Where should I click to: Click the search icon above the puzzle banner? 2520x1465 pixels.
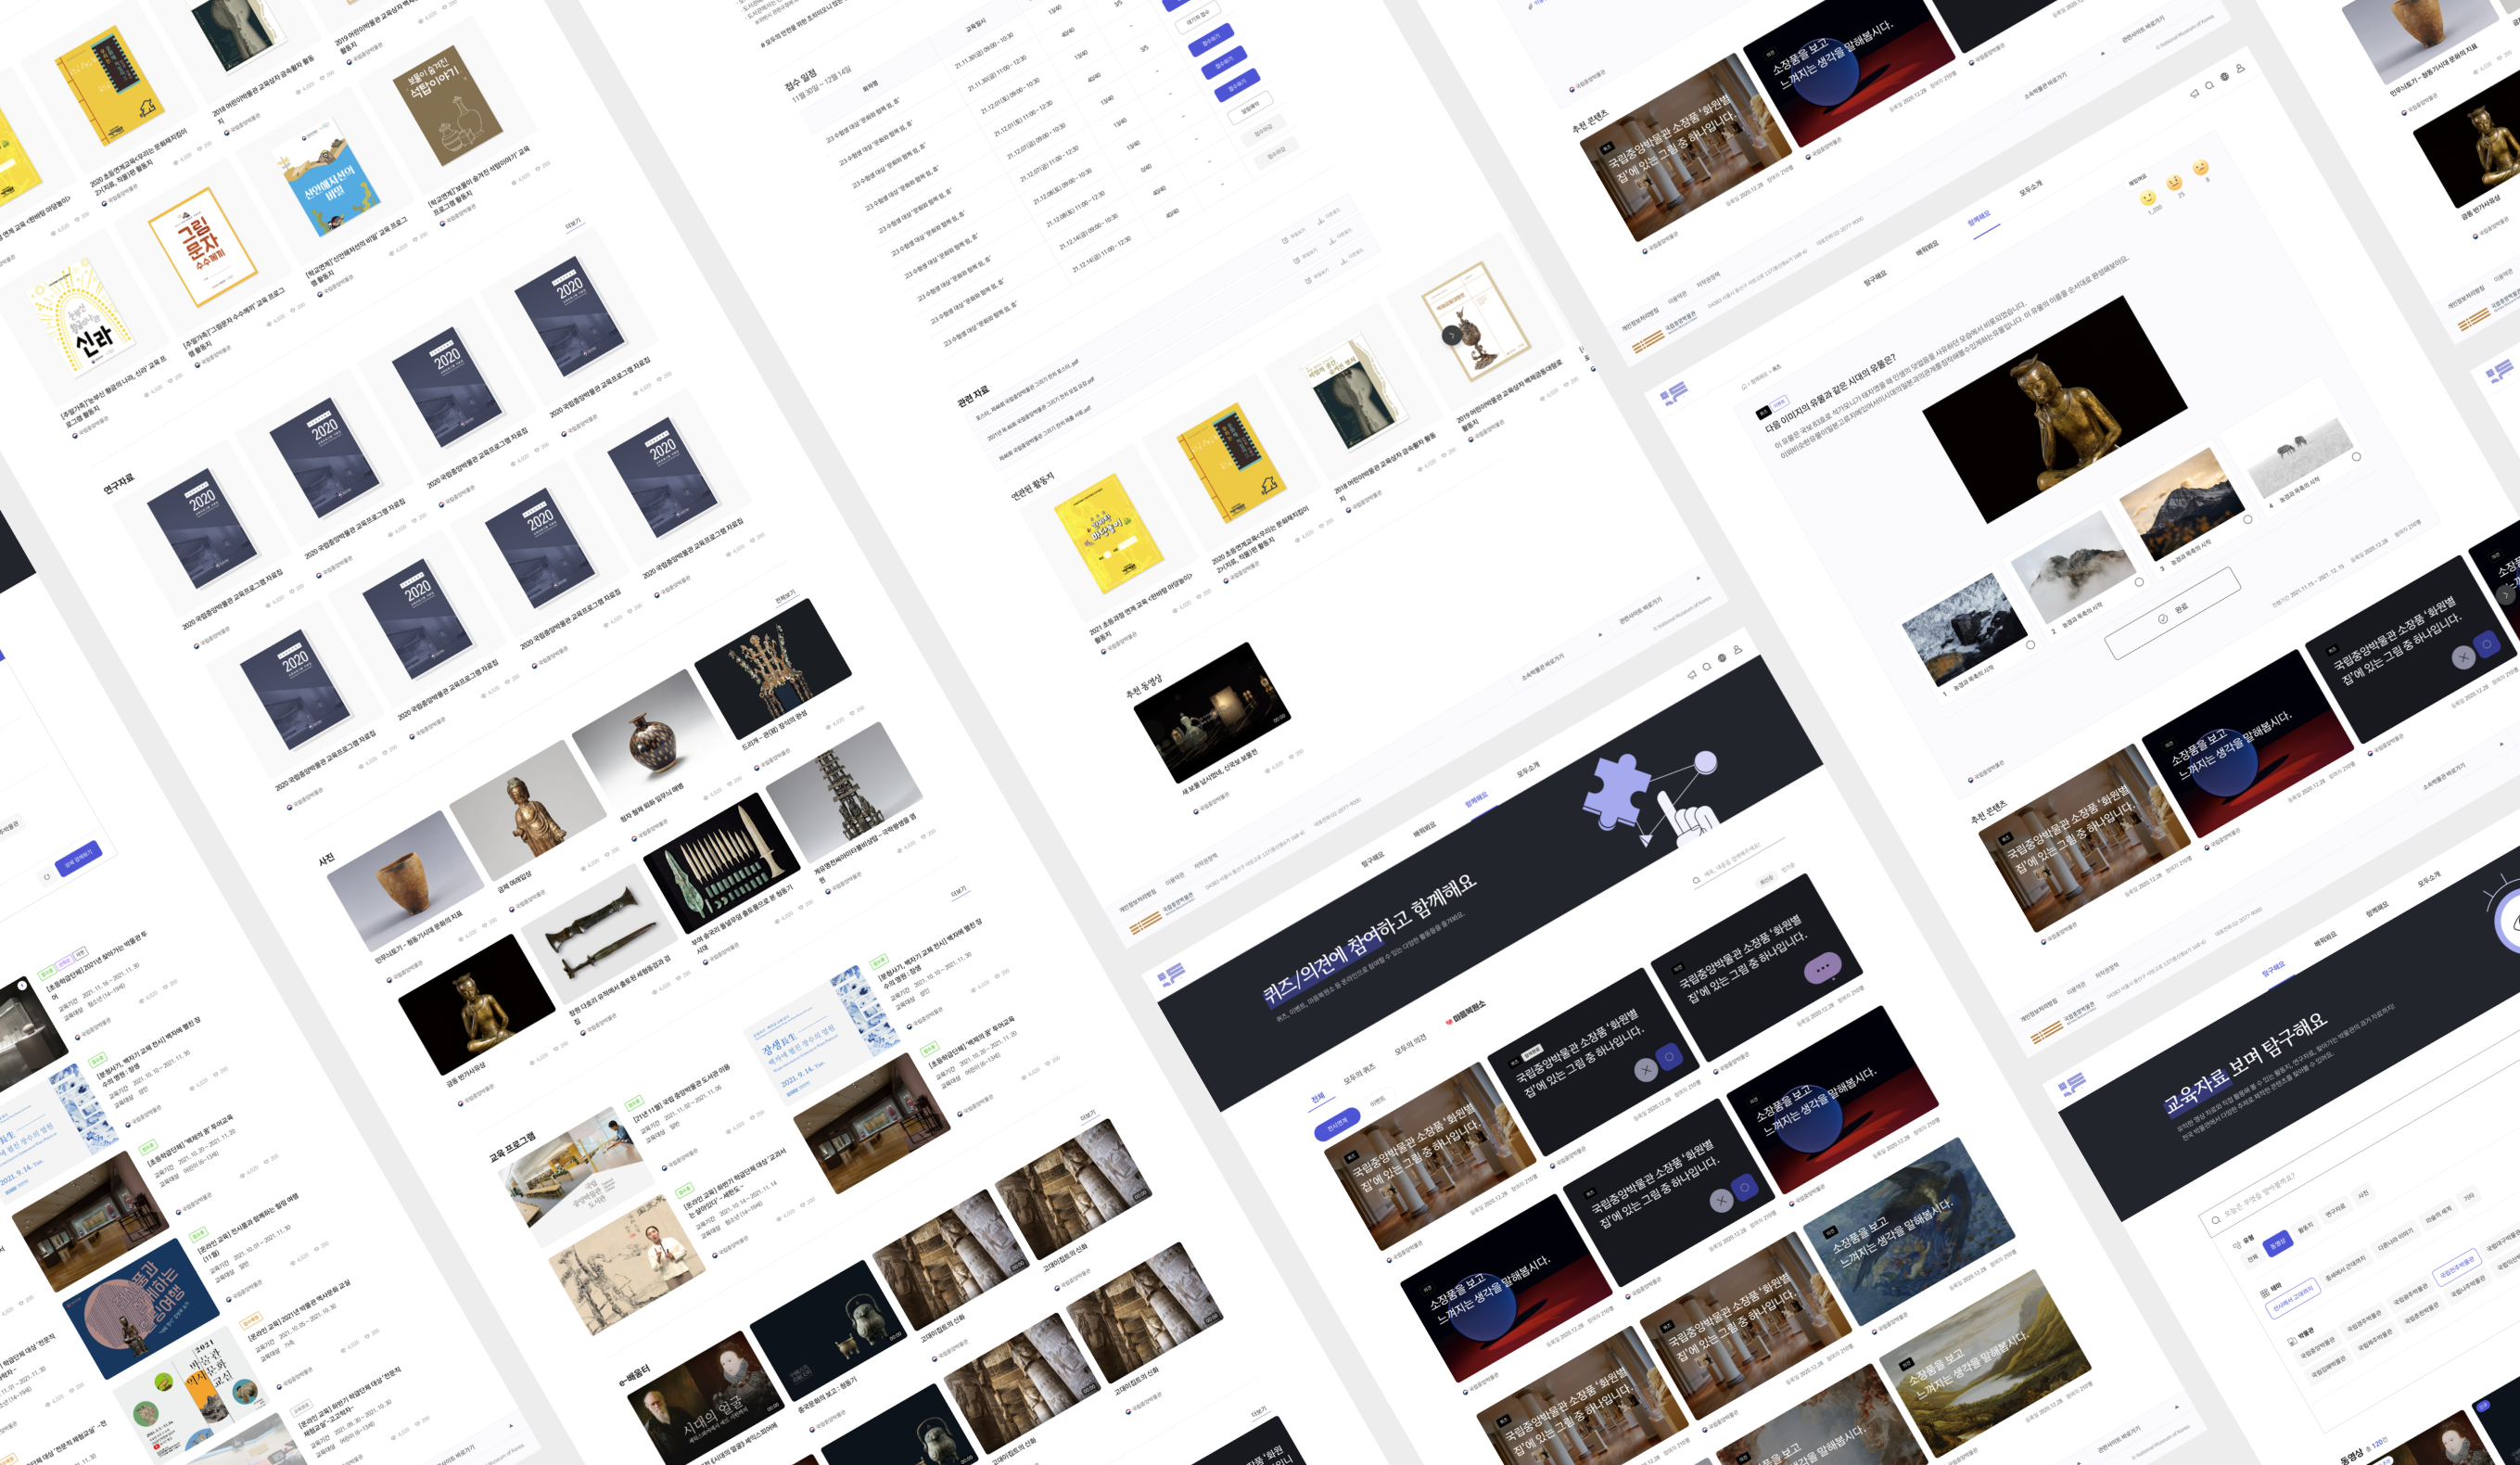click(1706, 666)
